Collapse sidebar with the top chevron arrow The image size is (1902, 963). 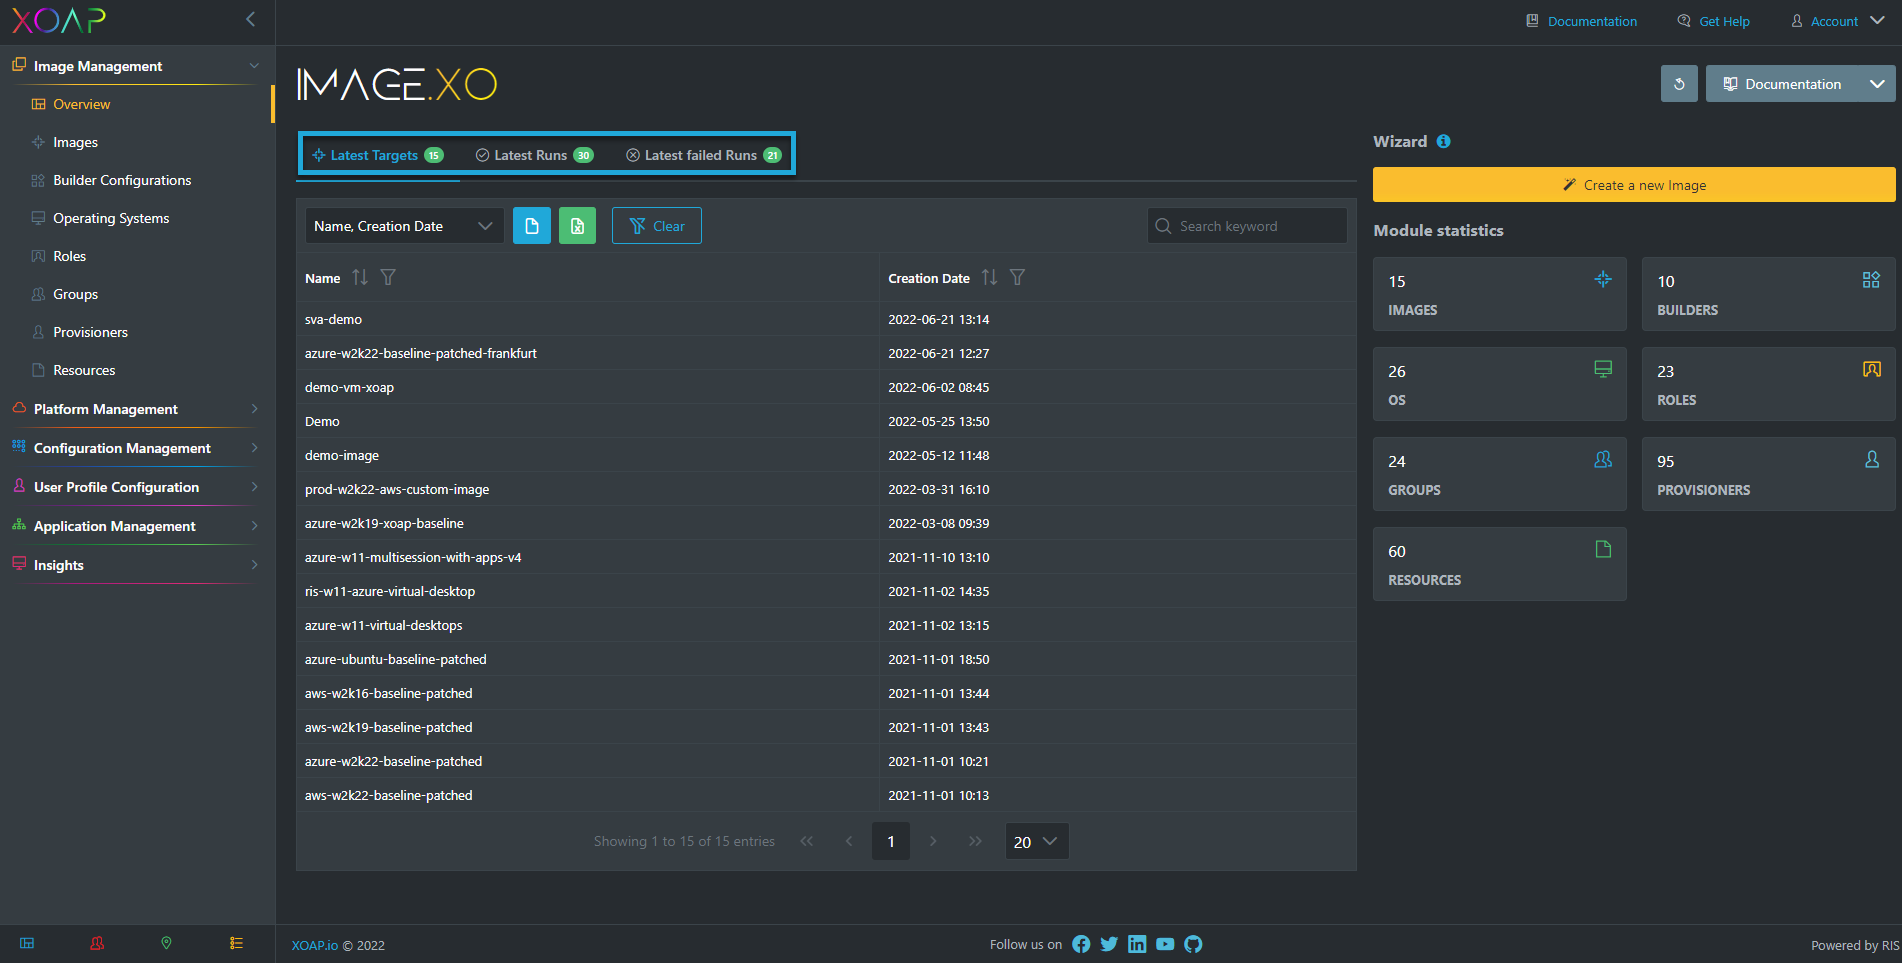[250, 19]
